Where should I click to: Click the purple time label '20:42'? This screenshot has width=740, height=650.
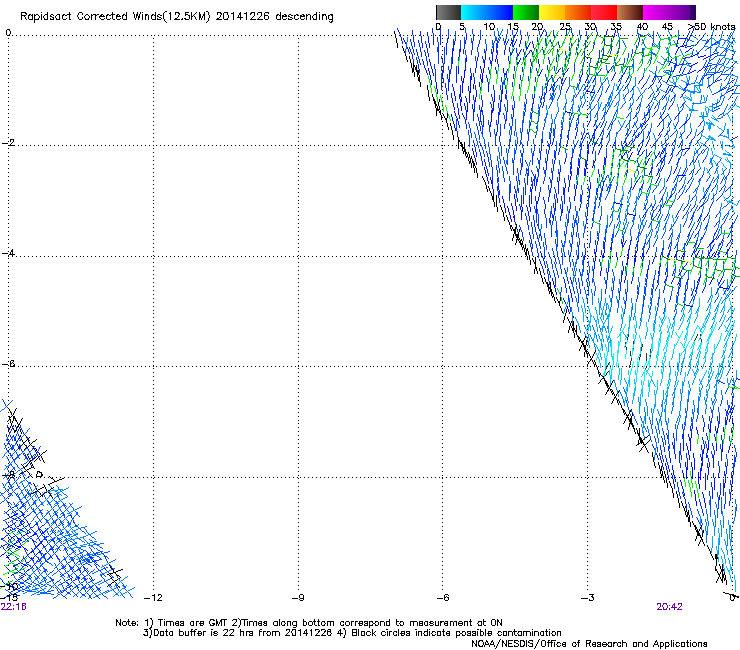click(669, 607)
